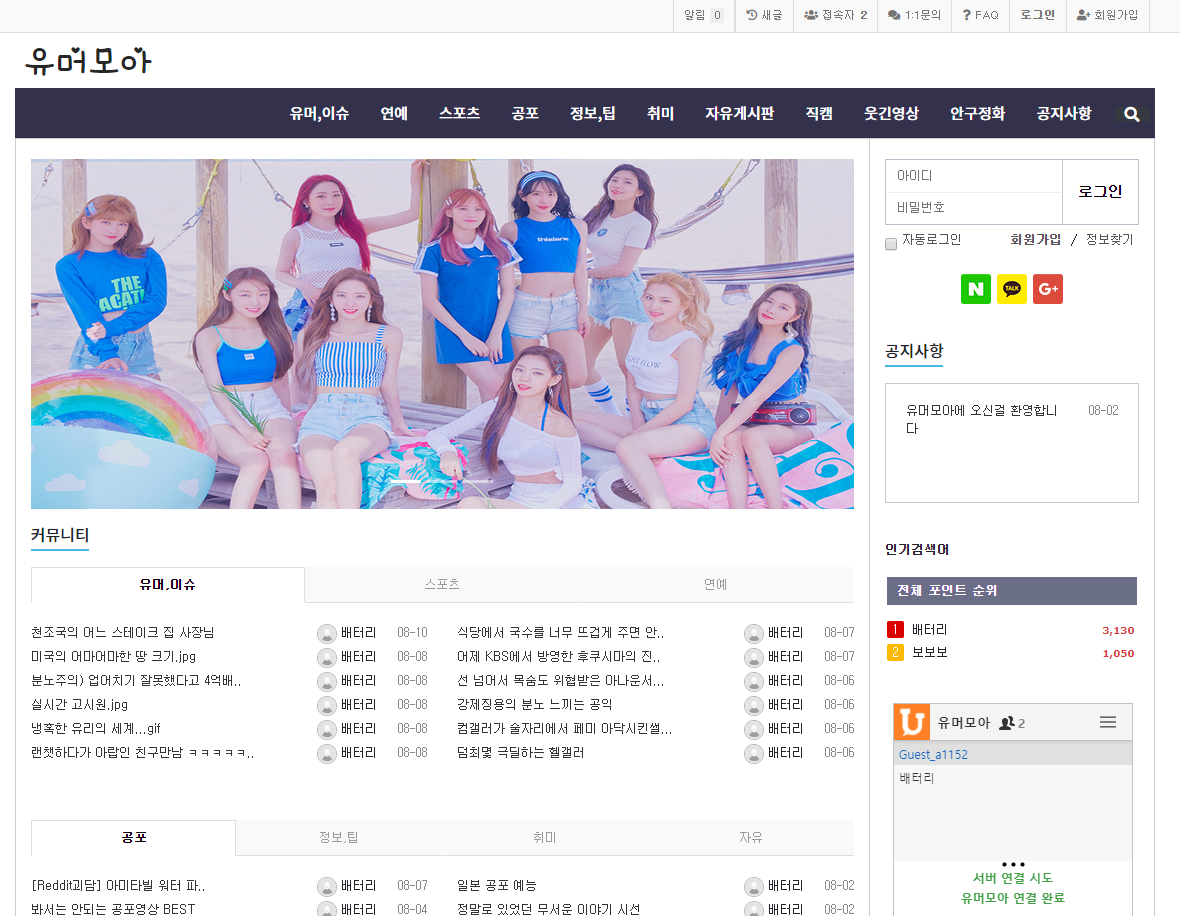This screenshot has width=1180, height=916.
Task: Switch to the 정보,팁 tab
Action: 338,838
